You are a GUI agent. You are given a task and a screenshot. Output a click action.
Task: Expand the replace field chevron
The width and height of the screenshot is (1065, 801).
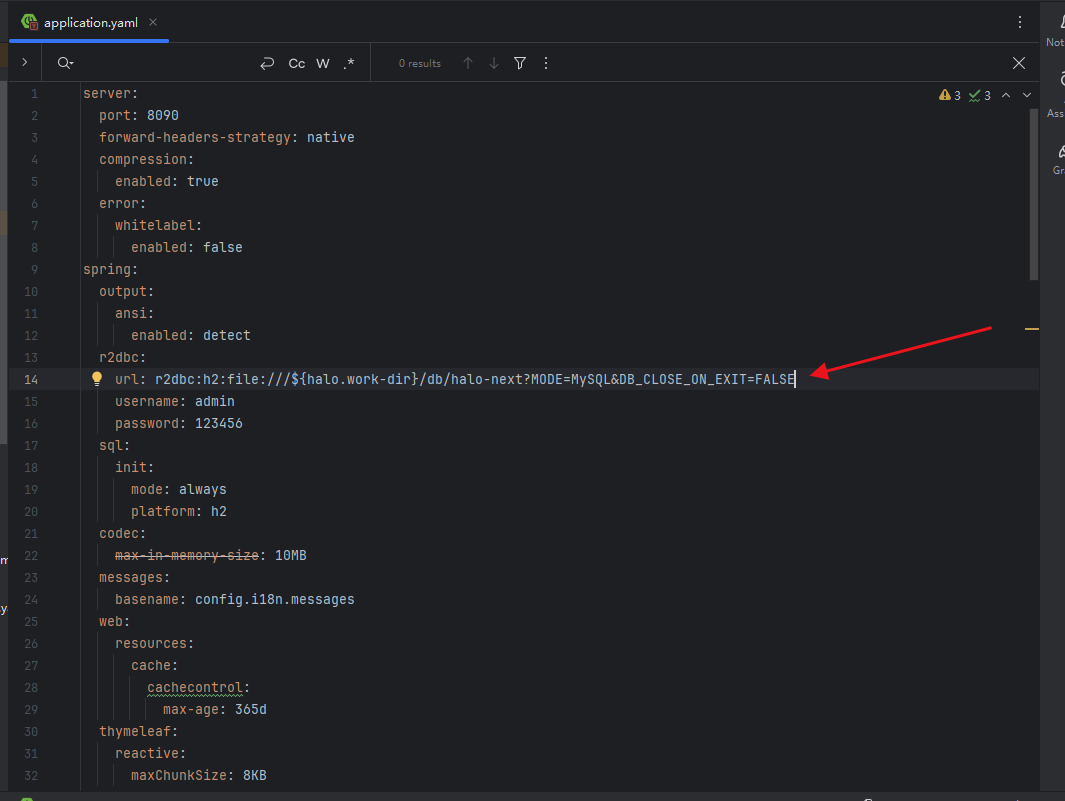point(24,63)
